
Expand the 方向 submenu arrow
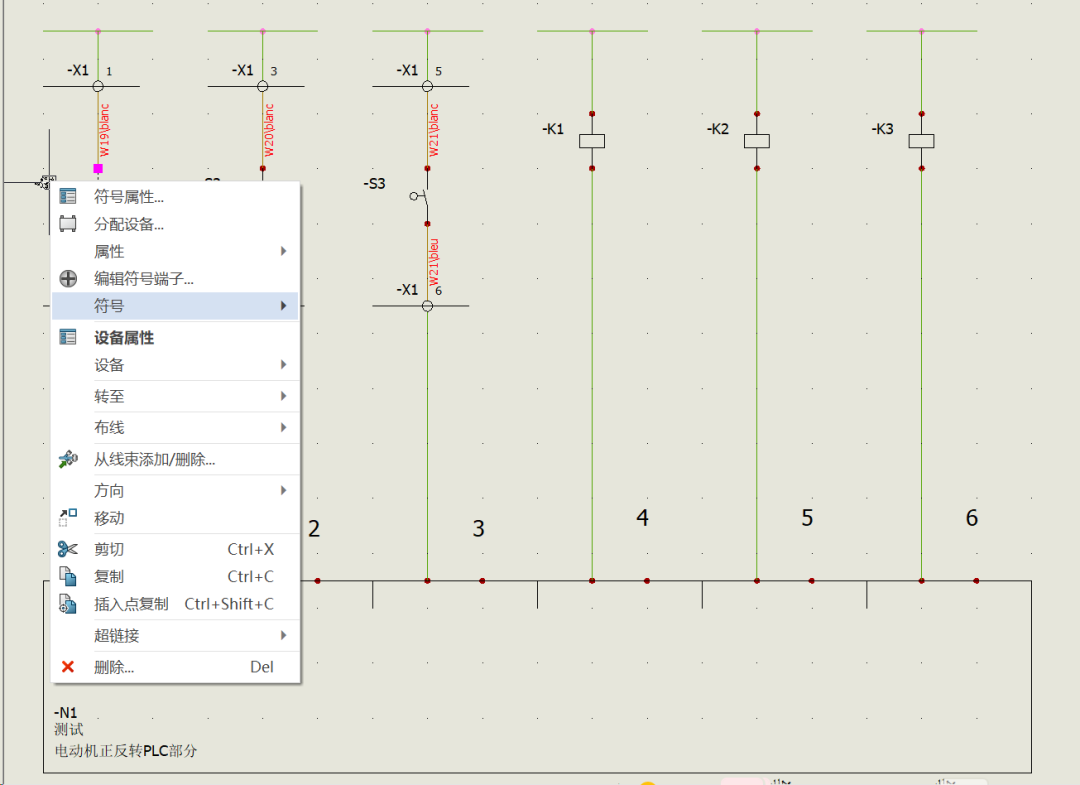pyautogui.click(x=283, y=490)
